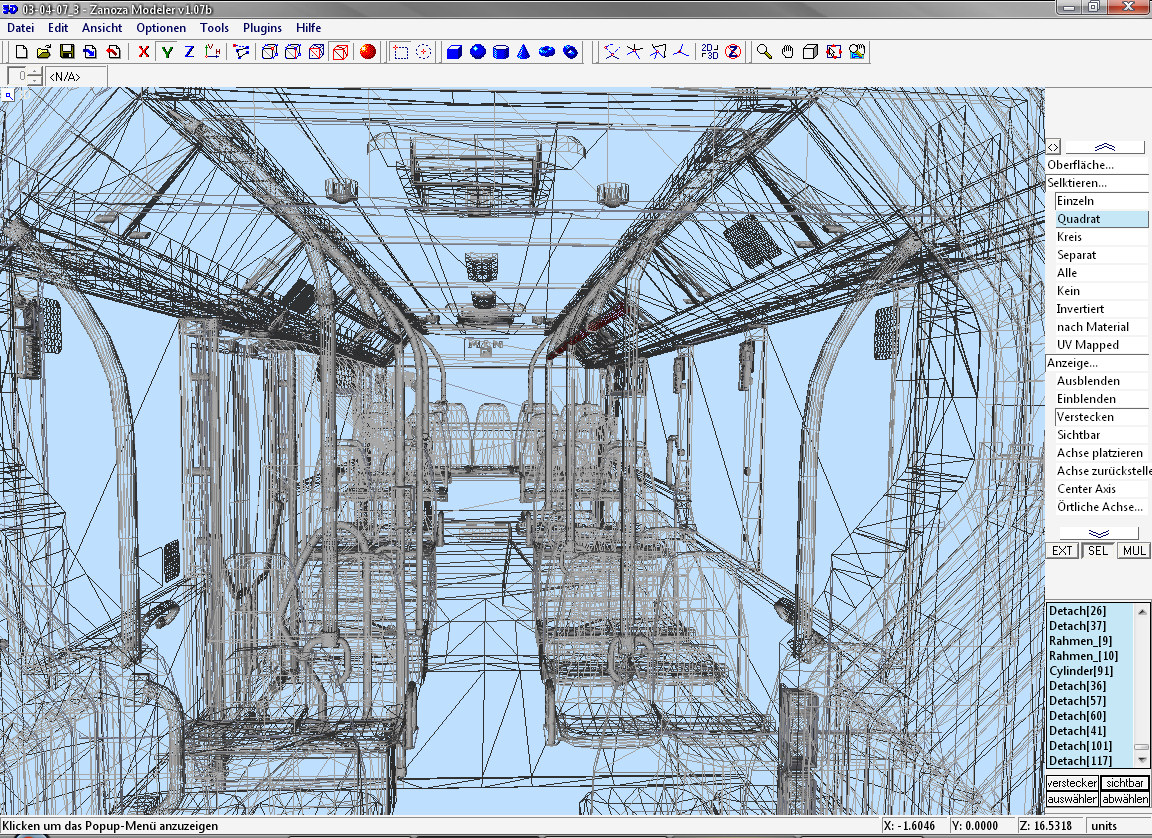Choose Einzeln selection mode
1152x838 pixels.
[1101, 201]
